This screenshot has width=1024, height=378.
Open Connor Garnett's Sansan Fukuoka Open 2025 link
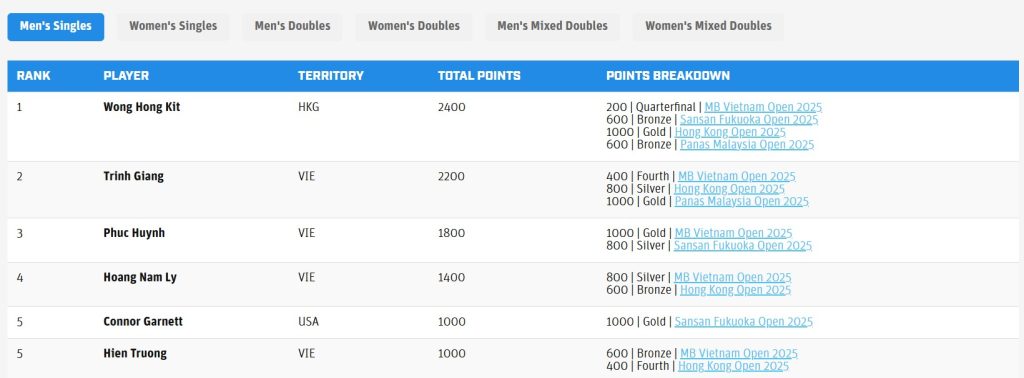pyautogui.click(x=743, y=322)
